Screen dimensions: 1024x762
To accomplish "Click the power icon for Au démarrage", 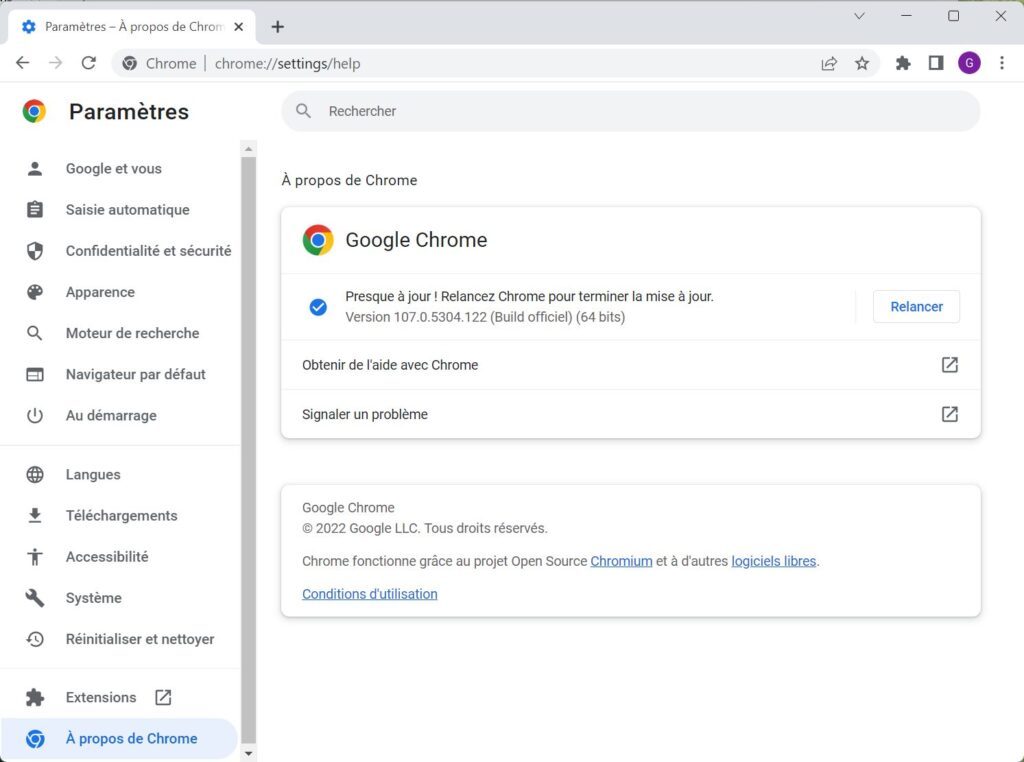I will click(35, 415).
